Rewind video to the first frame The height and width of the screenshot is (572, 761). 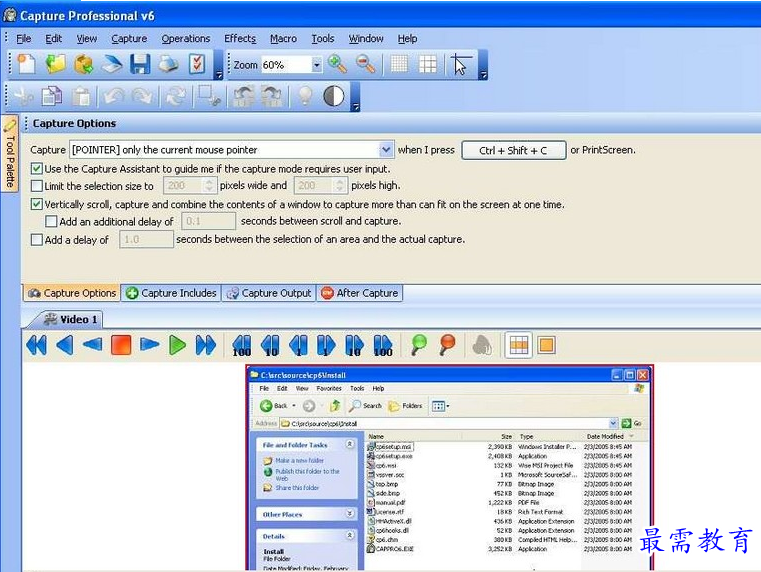tap(37, 345)
